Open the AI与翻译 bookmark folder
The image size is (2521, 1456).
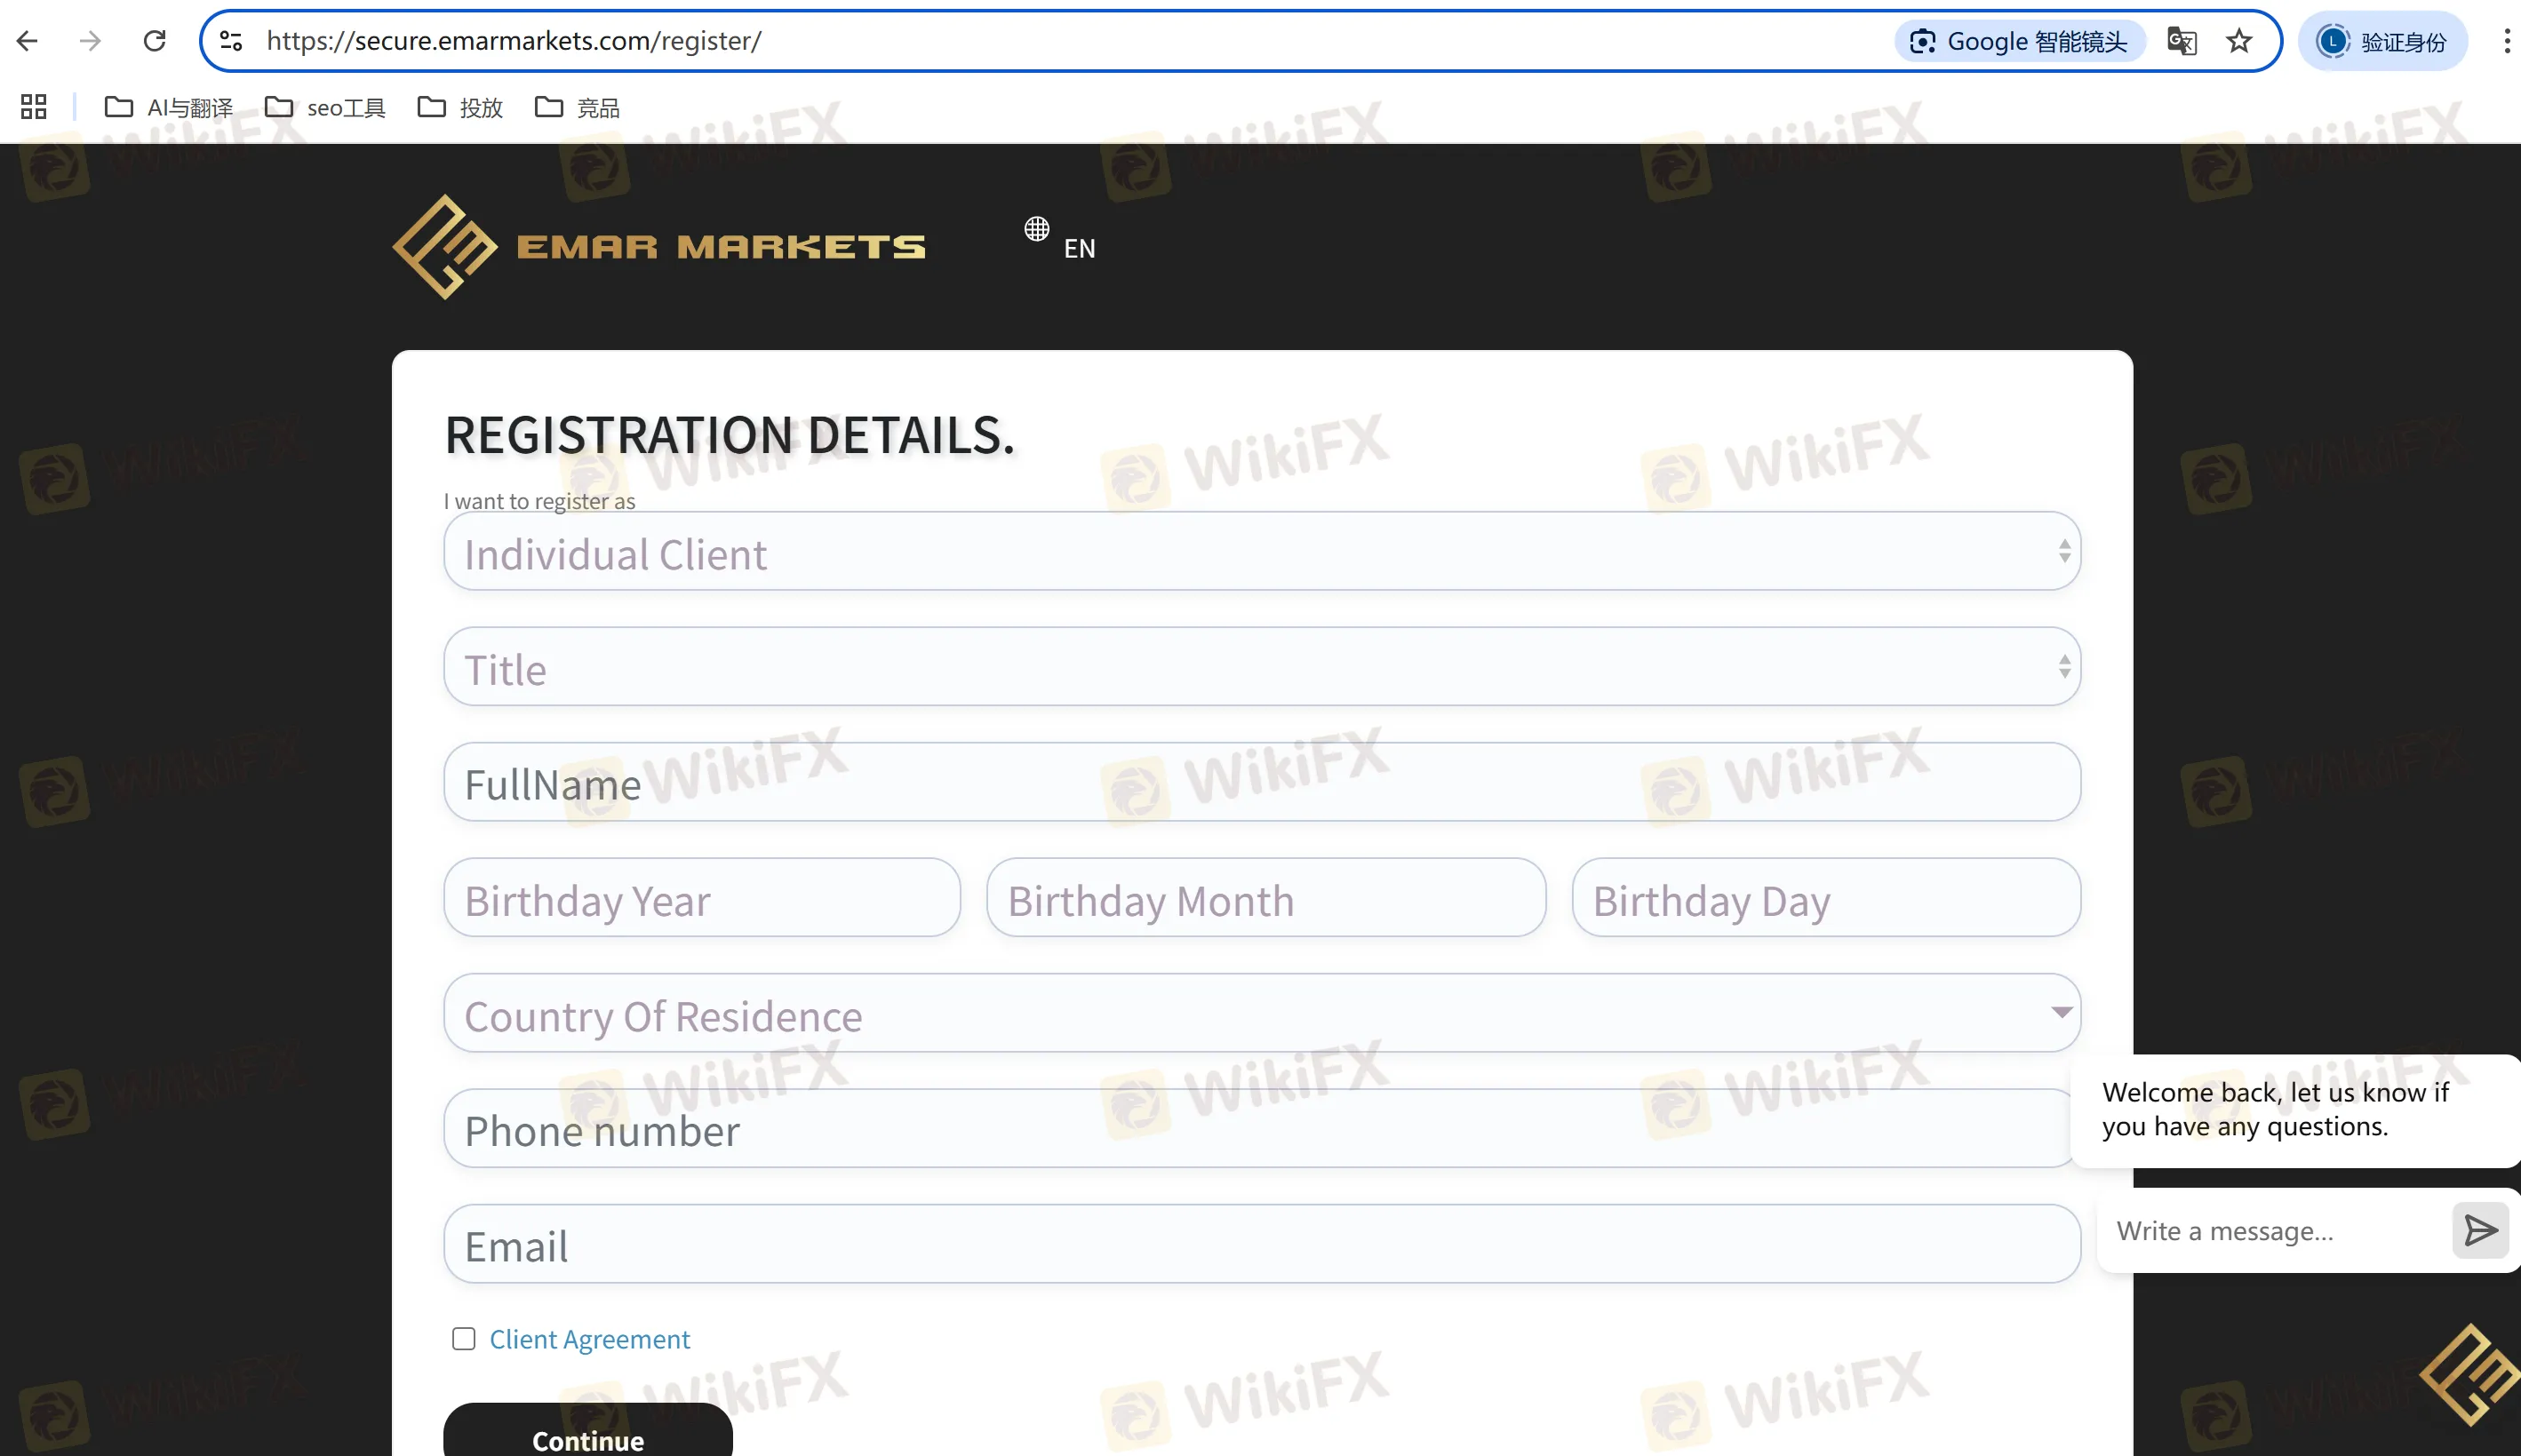click(x=169, y=107)
